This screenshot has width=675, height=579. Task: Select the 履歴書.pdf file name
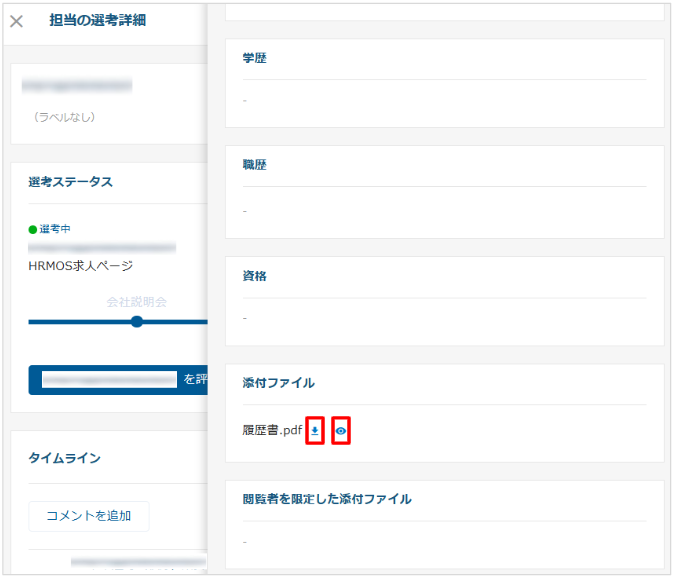[272, 431]
